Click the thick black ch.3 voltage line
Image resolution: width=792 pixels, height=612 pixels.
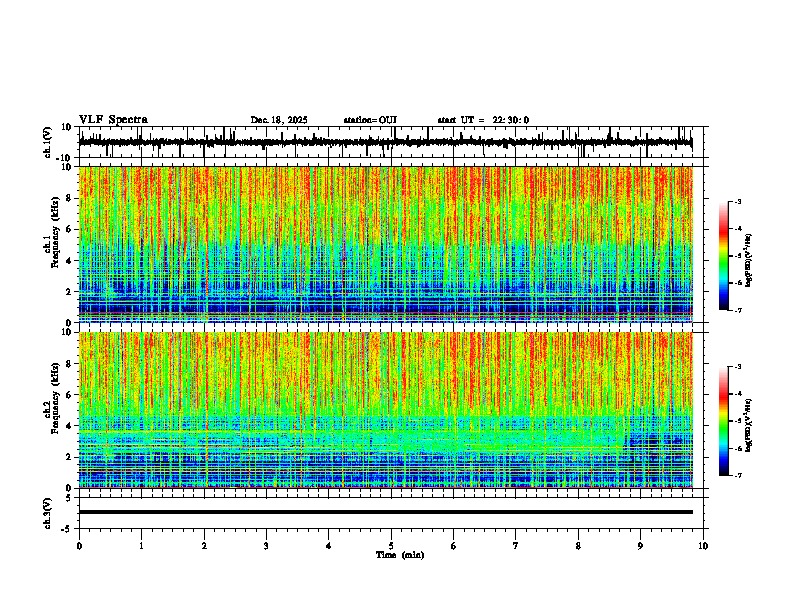pos(386,512)
